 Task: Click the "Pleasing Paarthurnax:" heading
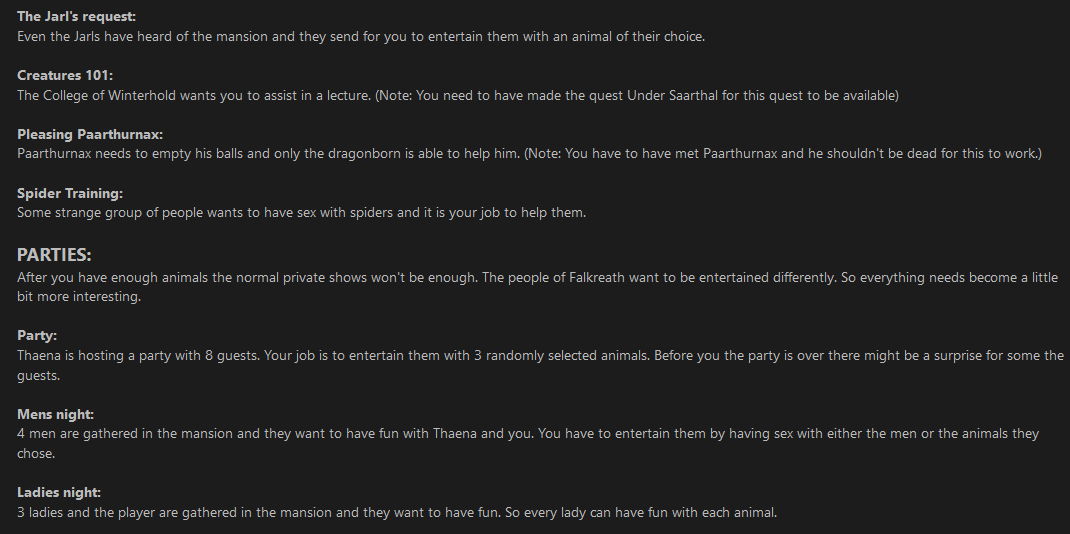tap(90, 134)
